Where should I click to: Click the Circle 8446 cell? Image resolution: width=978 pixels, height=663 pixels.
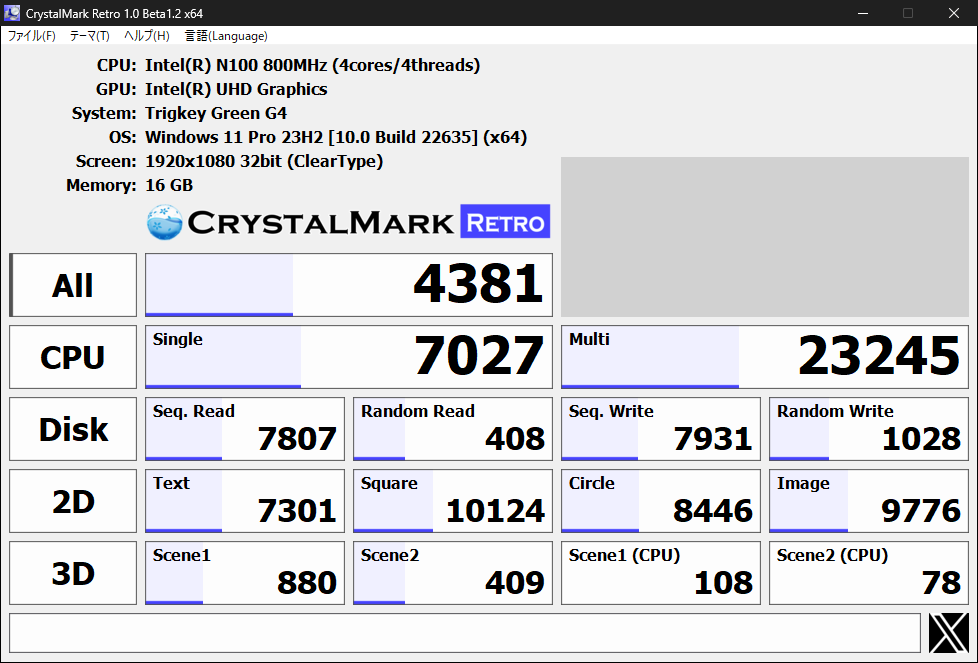[661, 501]
